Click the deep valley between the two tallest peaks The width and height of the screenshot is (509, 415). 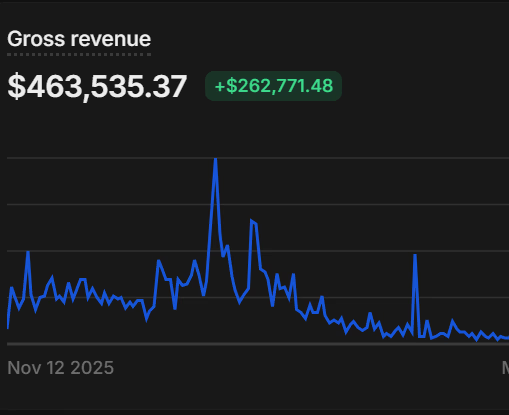tap(240, 302)
